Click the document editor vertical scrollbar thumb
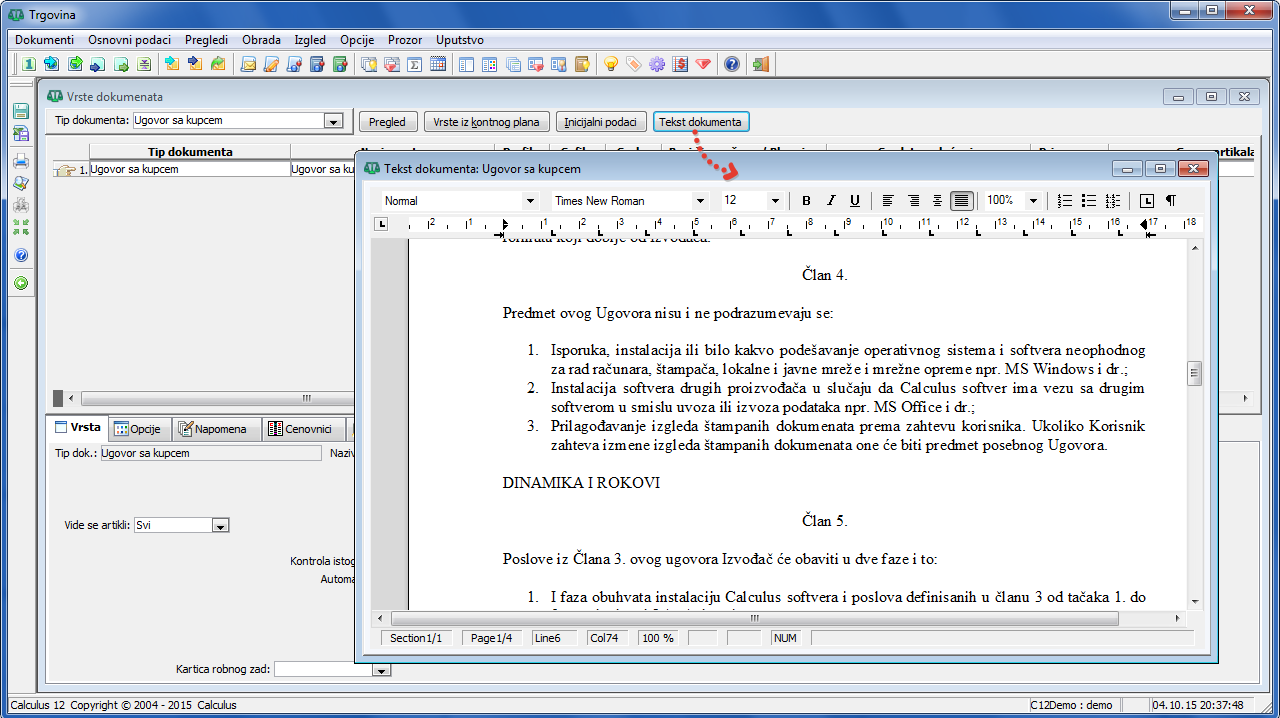Screen dimensions: 1280x718 (x=1193, y=373)
